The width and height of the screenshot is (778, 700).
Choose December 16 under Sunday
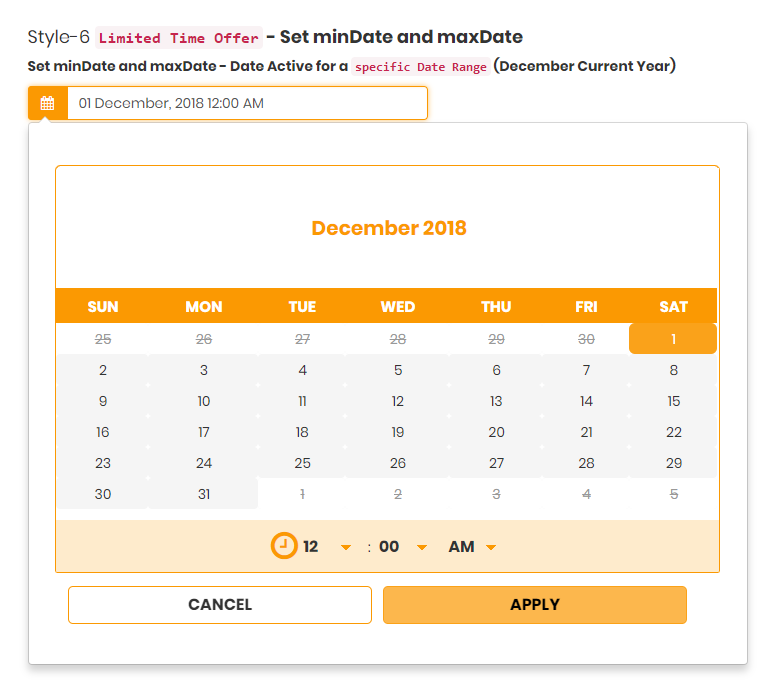tap(103, 432)
